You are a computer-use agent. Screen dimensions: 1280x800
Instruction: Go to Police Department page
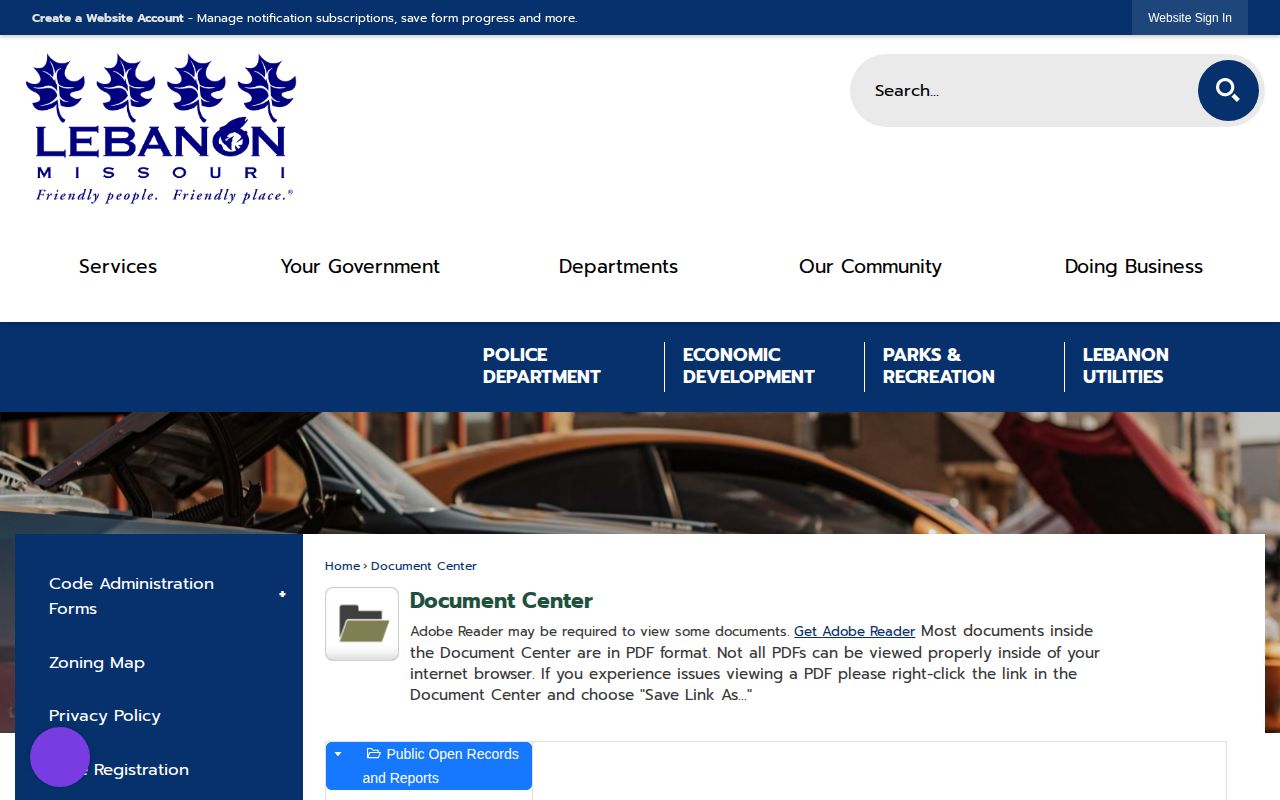(542, 366)
